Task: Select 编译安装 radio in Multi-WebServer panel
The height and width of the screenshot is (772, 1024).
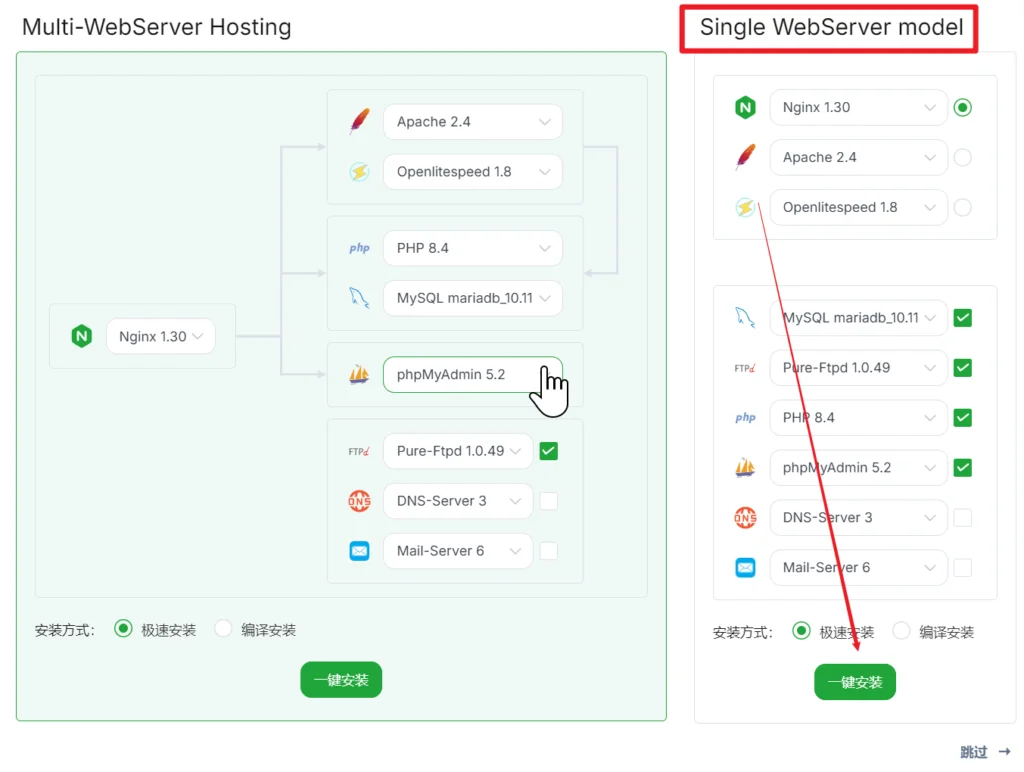Action: pos(223,629)
